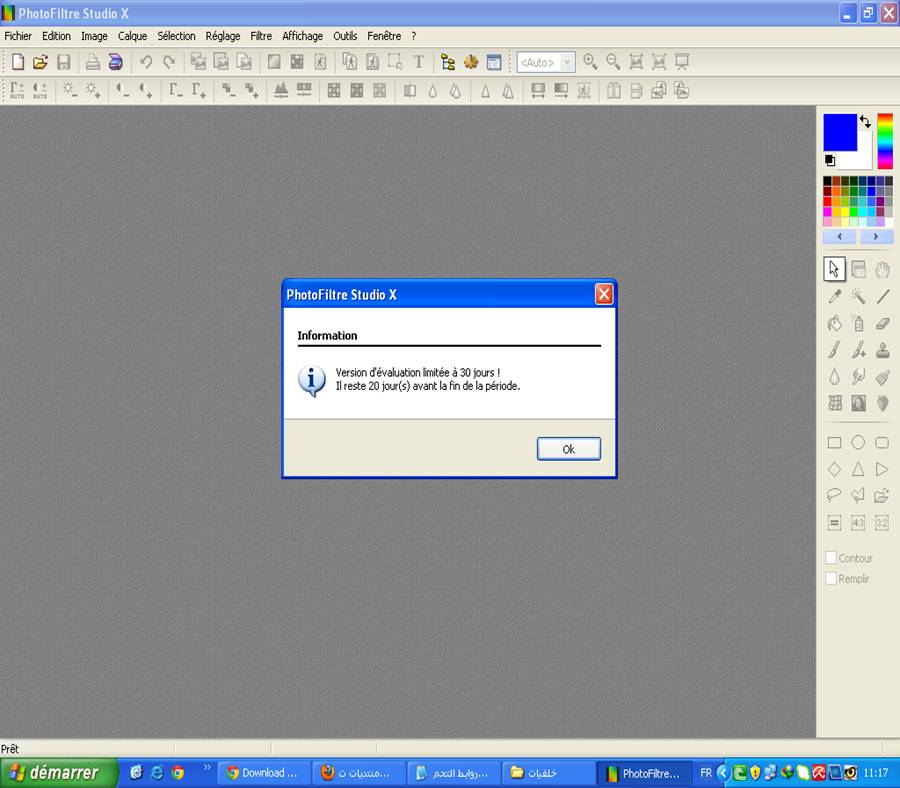The image size is (900, 788).
Task: Open the Réglage menu
Action: point(223,36)
